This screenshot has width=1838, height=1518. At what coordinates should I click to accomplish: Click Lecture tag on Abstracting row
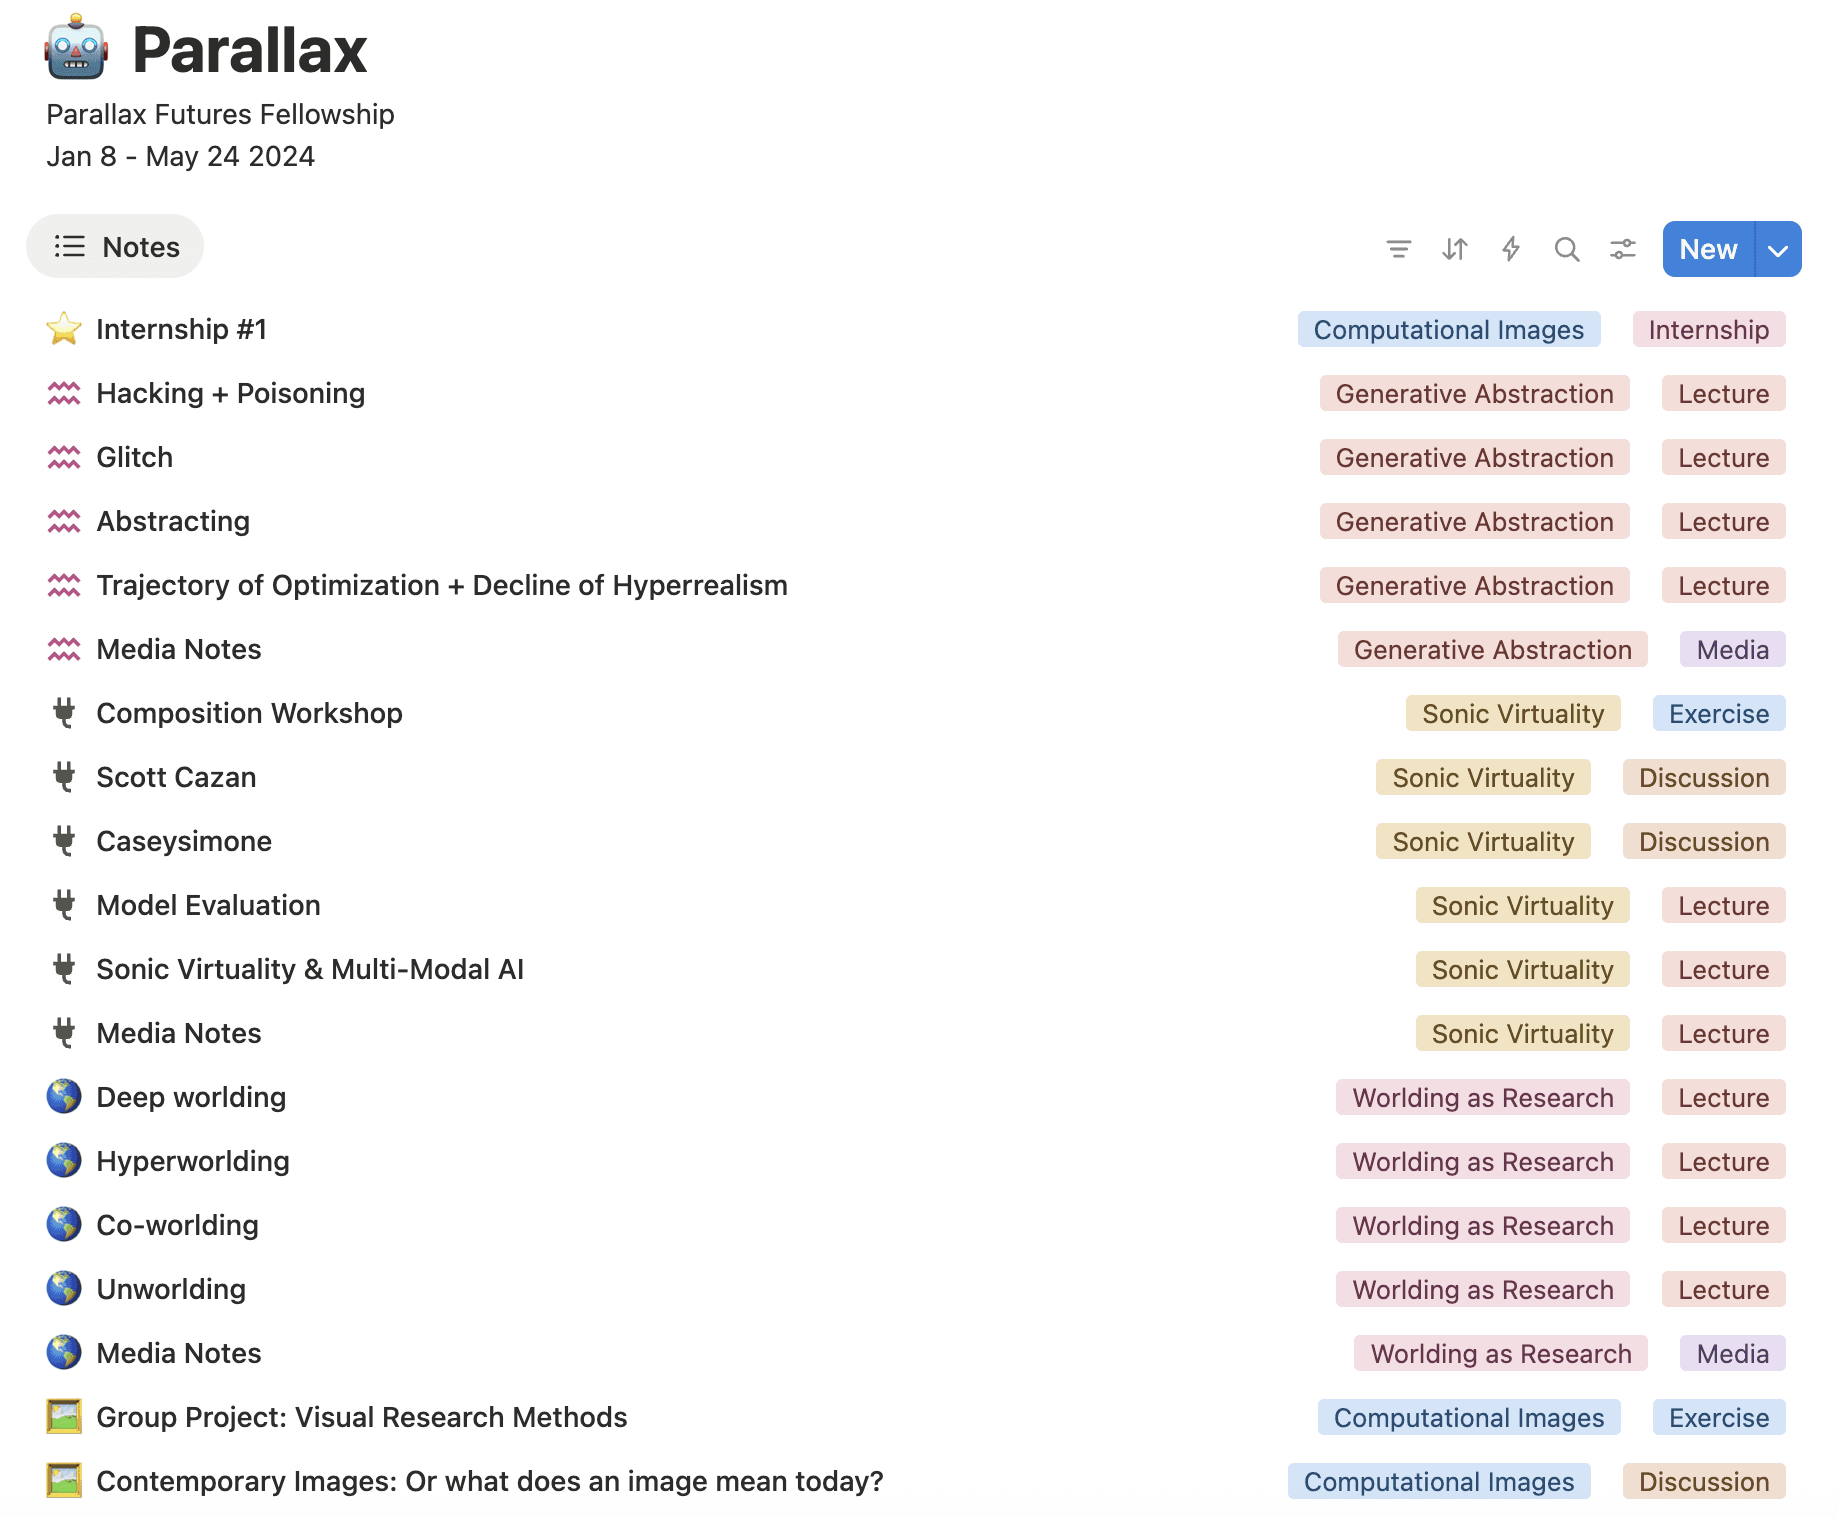tap(1724, 521)
